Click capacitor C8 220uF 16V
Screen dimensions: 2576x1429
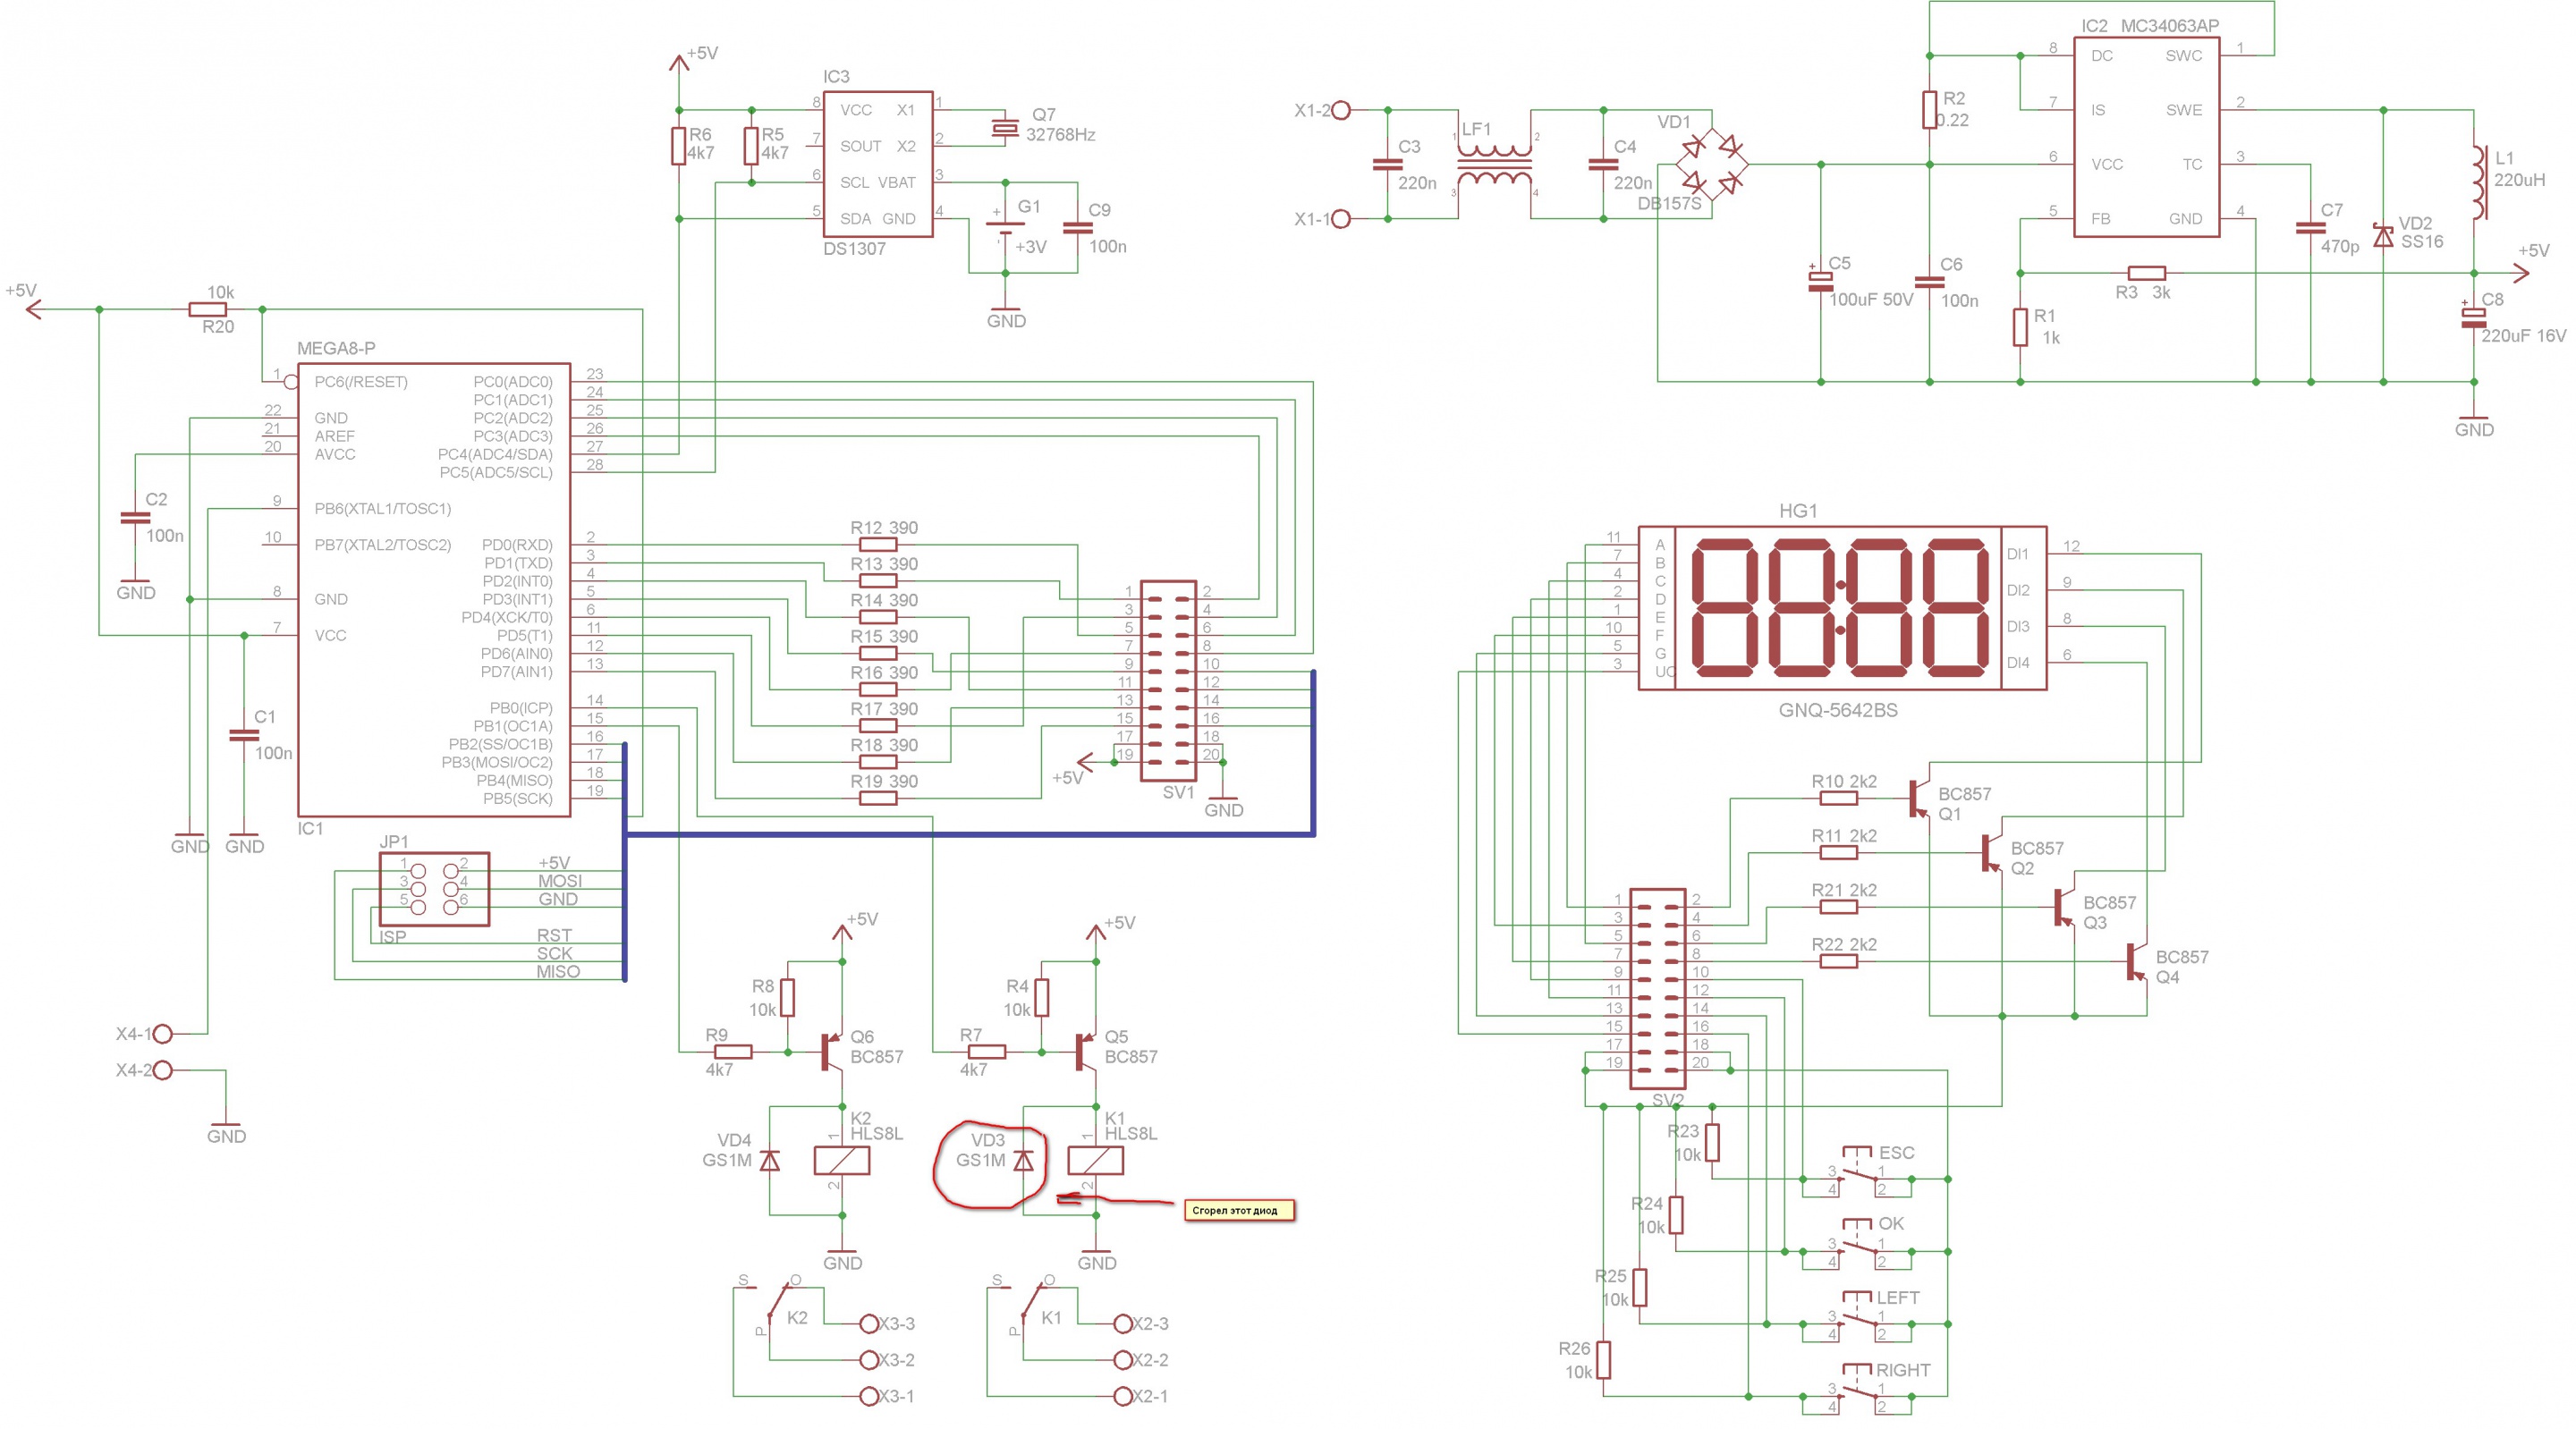2474,316
